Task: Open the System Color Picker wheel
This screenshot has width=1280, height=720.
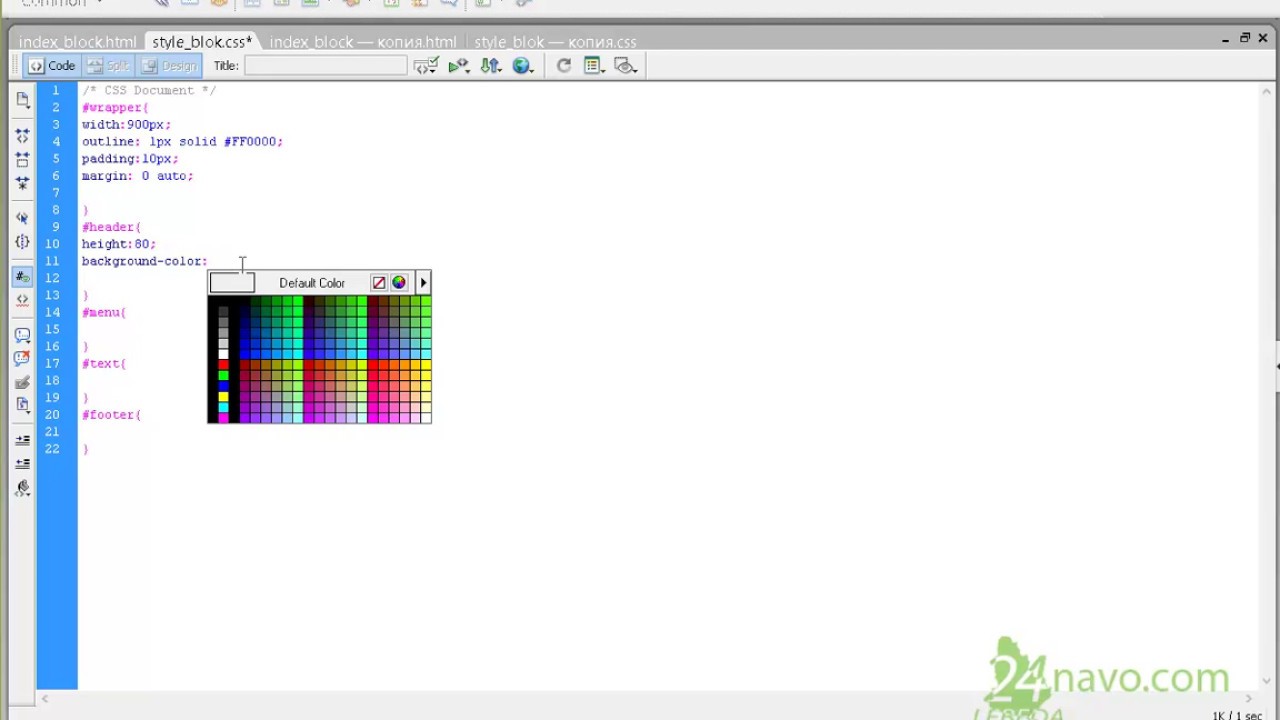Action: point(399,283)
